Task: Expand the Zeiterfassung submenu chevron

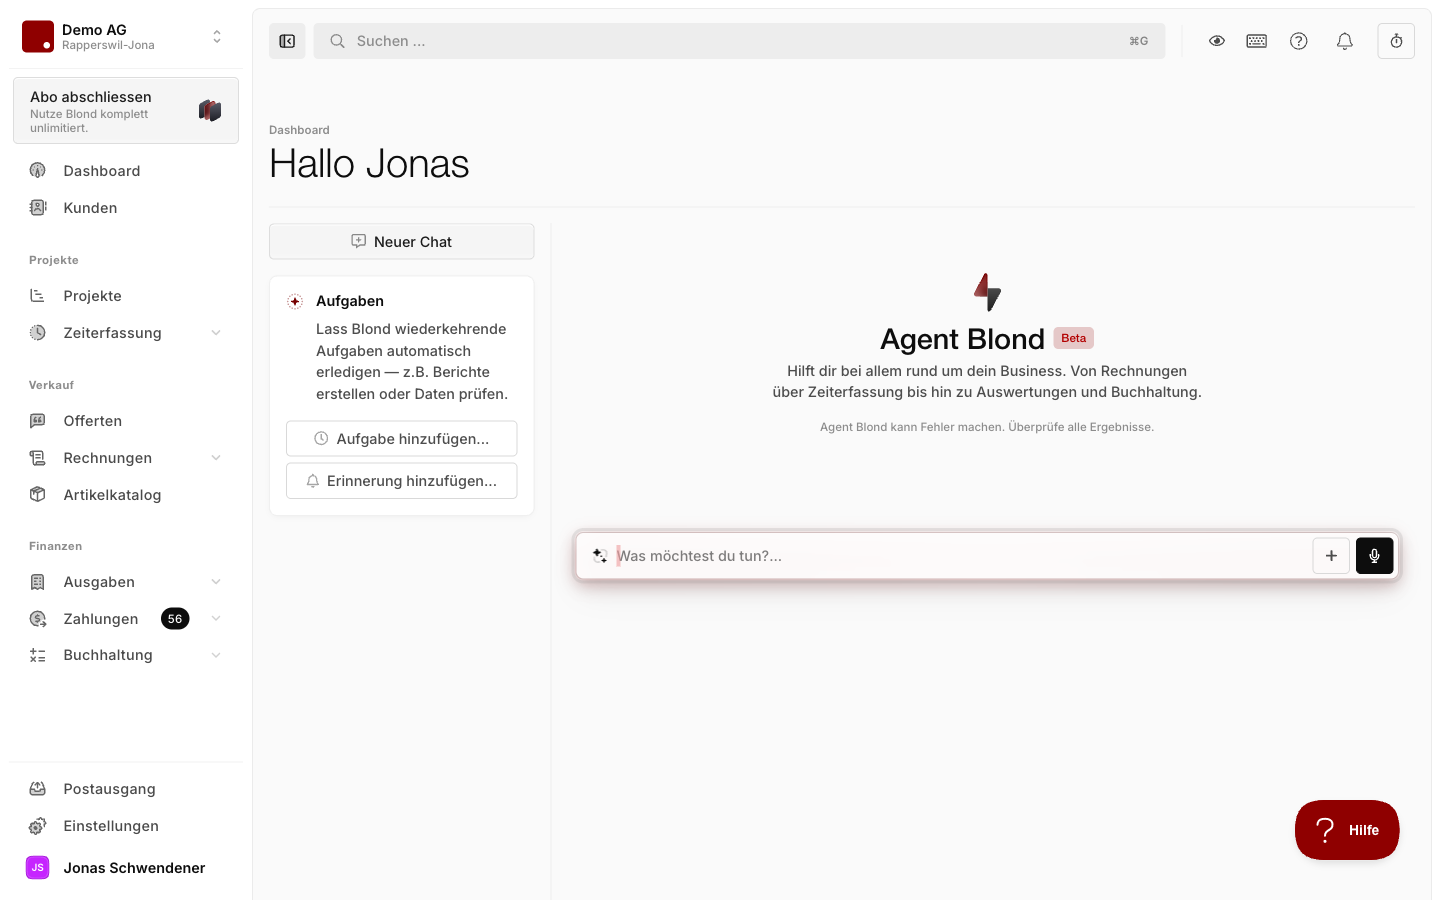Action: coord(216,333)
